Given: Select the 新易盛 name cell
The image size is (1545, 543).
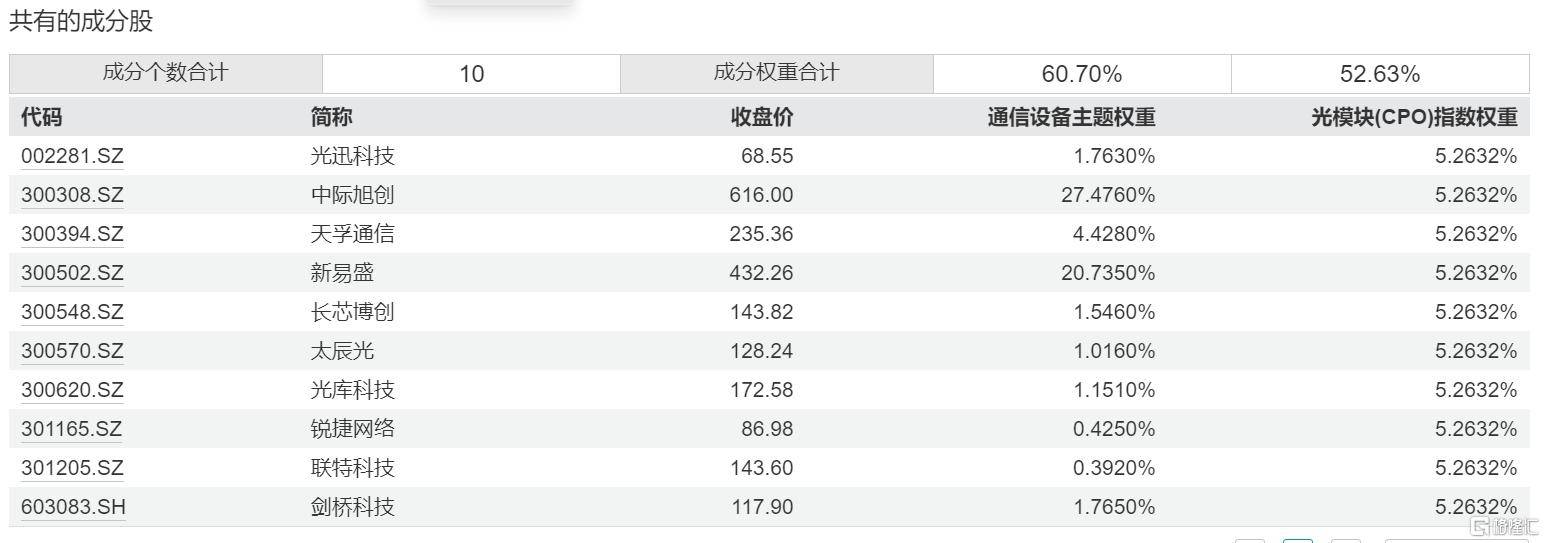Looking at the screenshot, I should (x=342, y=273).
